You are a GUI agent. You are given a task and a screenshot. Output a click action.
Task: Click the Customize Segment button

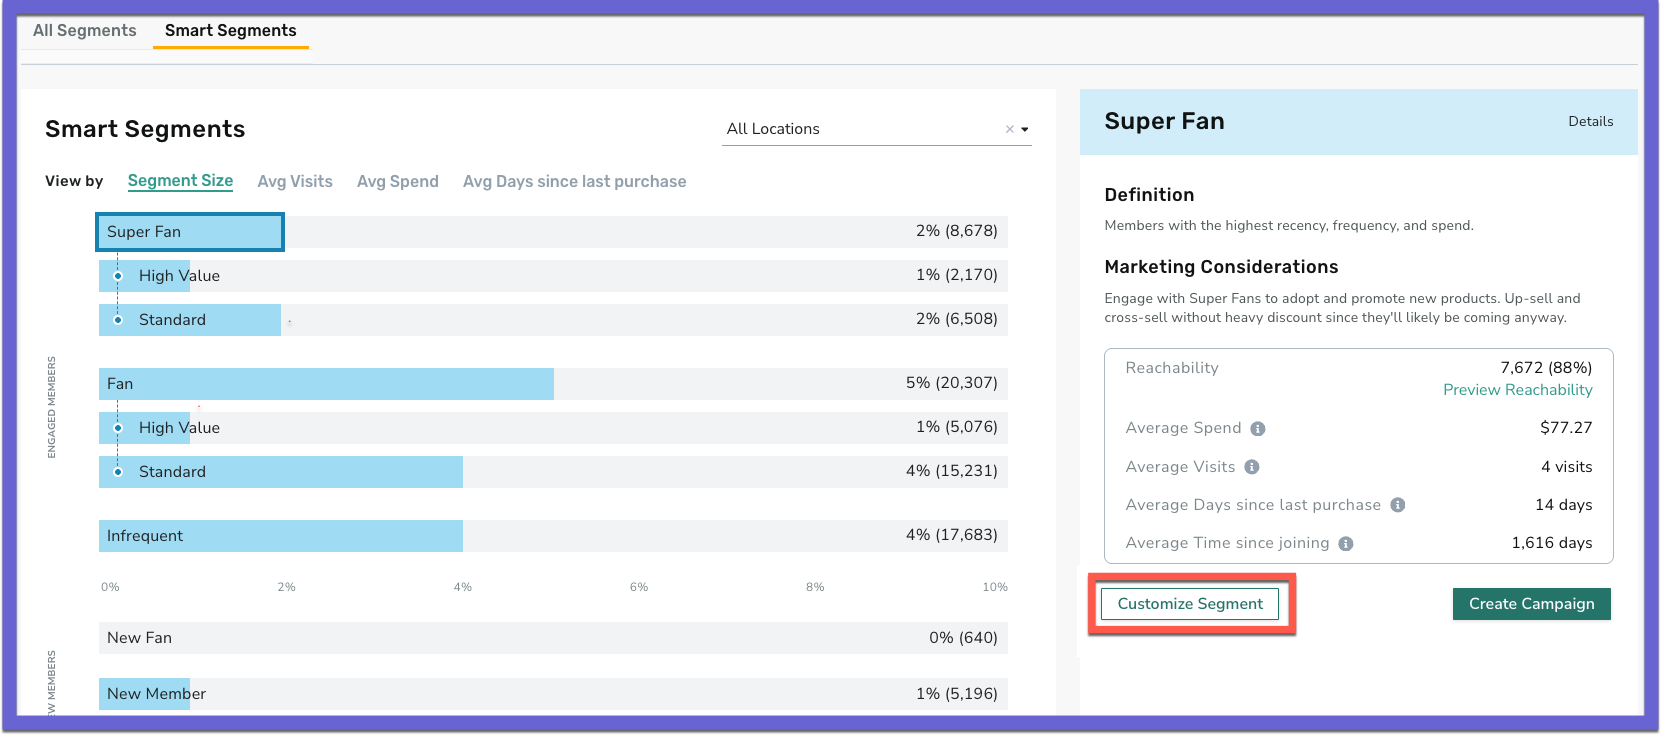(1190, 604)
